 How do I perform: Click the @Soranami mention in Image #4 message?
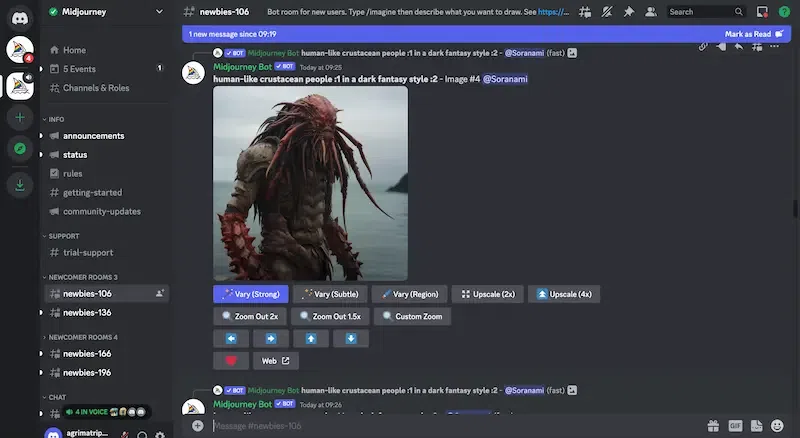coord(505,79)
